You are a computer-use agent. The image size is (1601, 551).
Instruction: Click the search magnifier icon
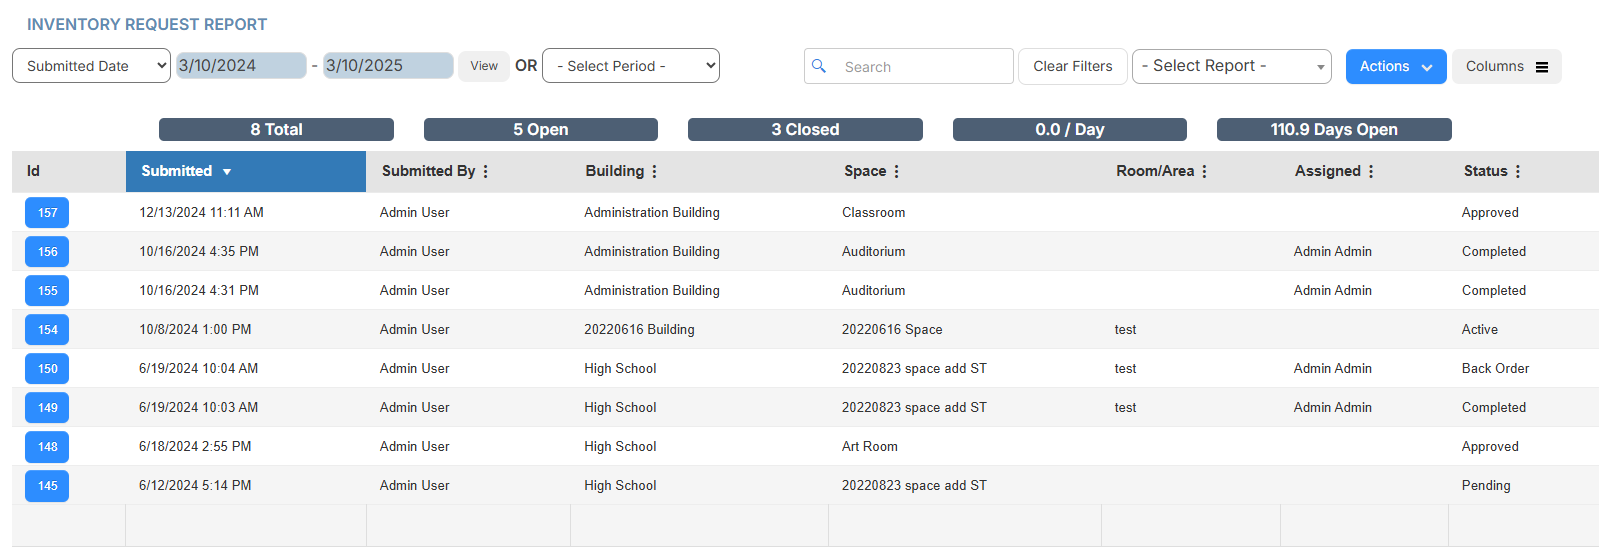819,66
